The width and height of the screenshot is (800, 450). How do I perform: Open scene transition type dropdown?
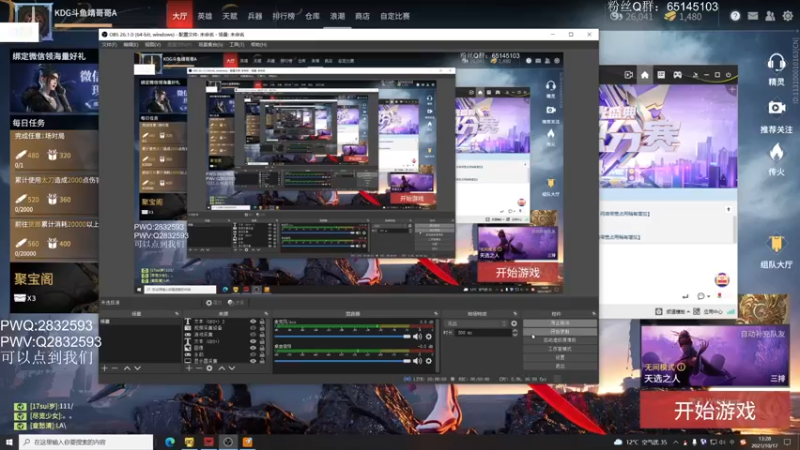[x=477, y=323]
